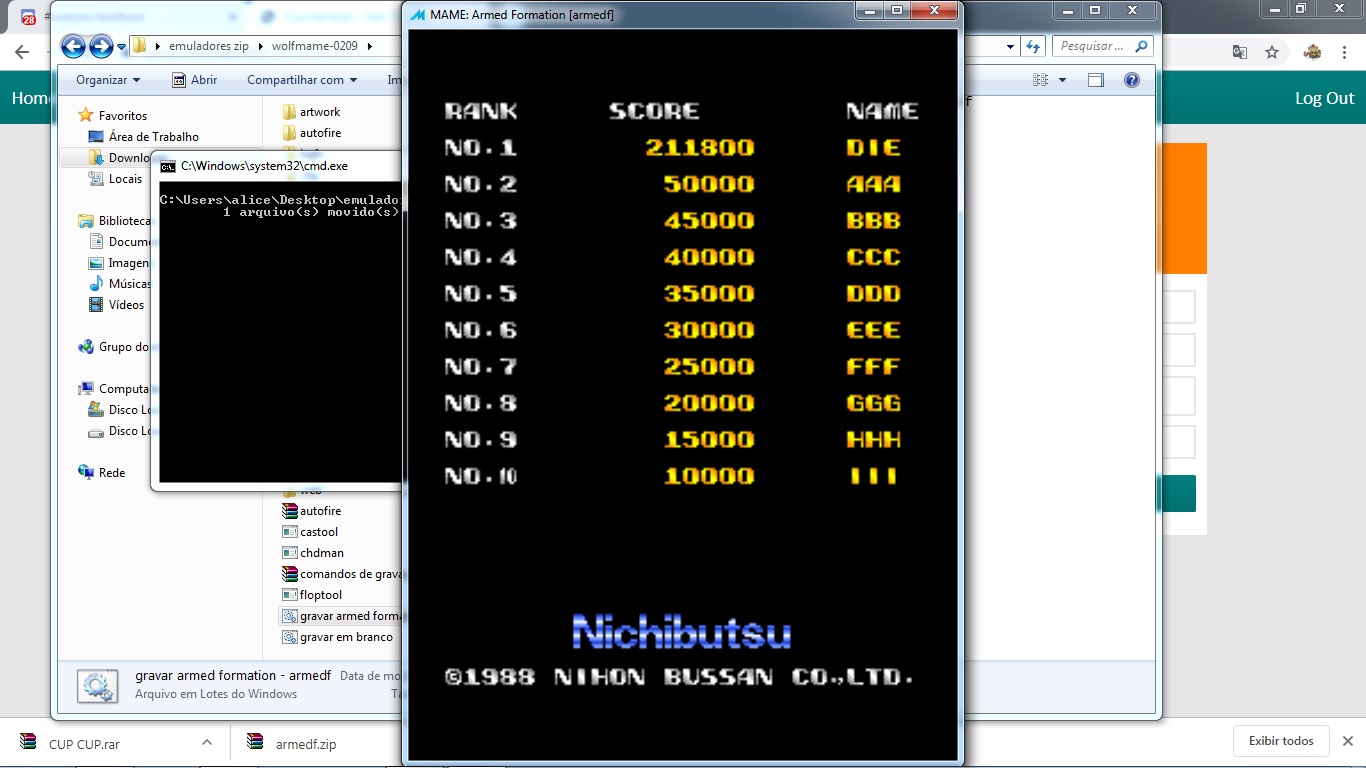1366x768 pixels.
Task: Select chdman application file
Action: (312, 553)
